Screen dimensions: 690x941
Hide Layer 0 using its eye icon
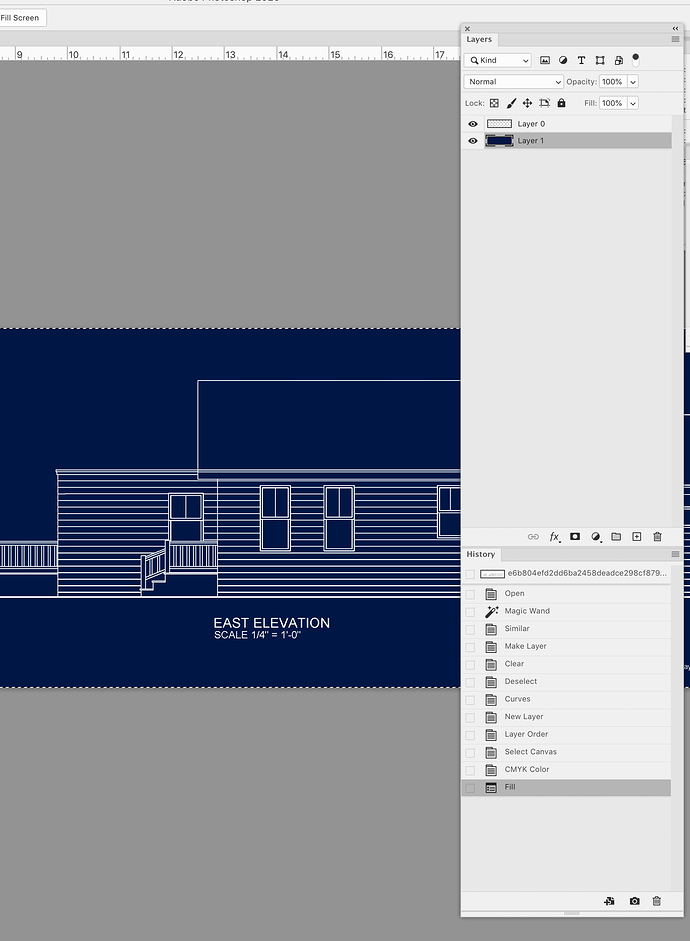(x=473, y=124)
